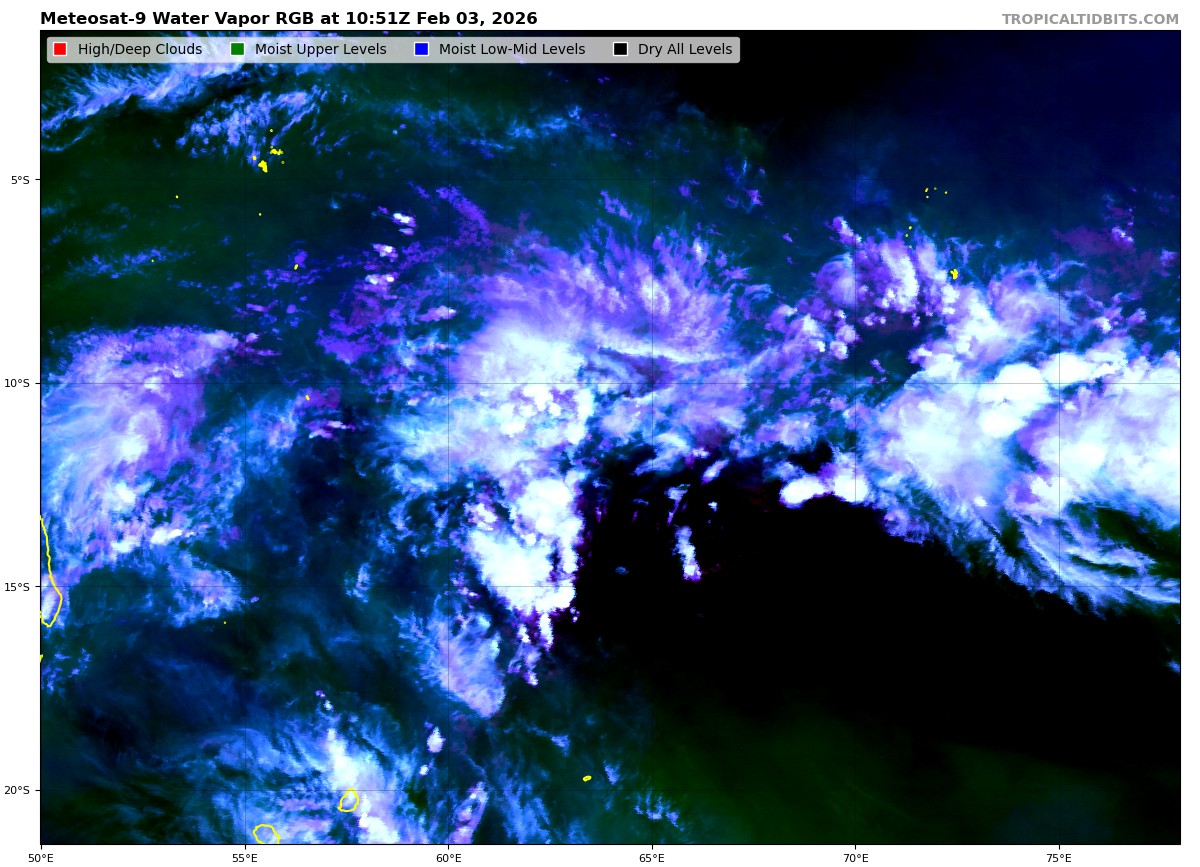The image size is (1200, 867).
Task: Click the blue Moist Low-Mid Levels swatch
Action: [421, 50]
